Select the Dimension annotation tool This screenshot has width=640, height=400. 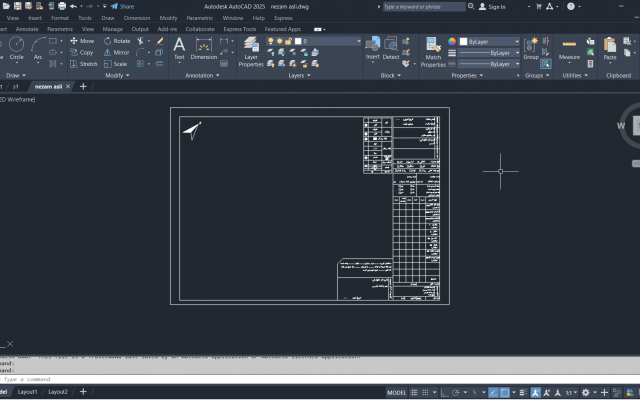(x=203, y=48)
